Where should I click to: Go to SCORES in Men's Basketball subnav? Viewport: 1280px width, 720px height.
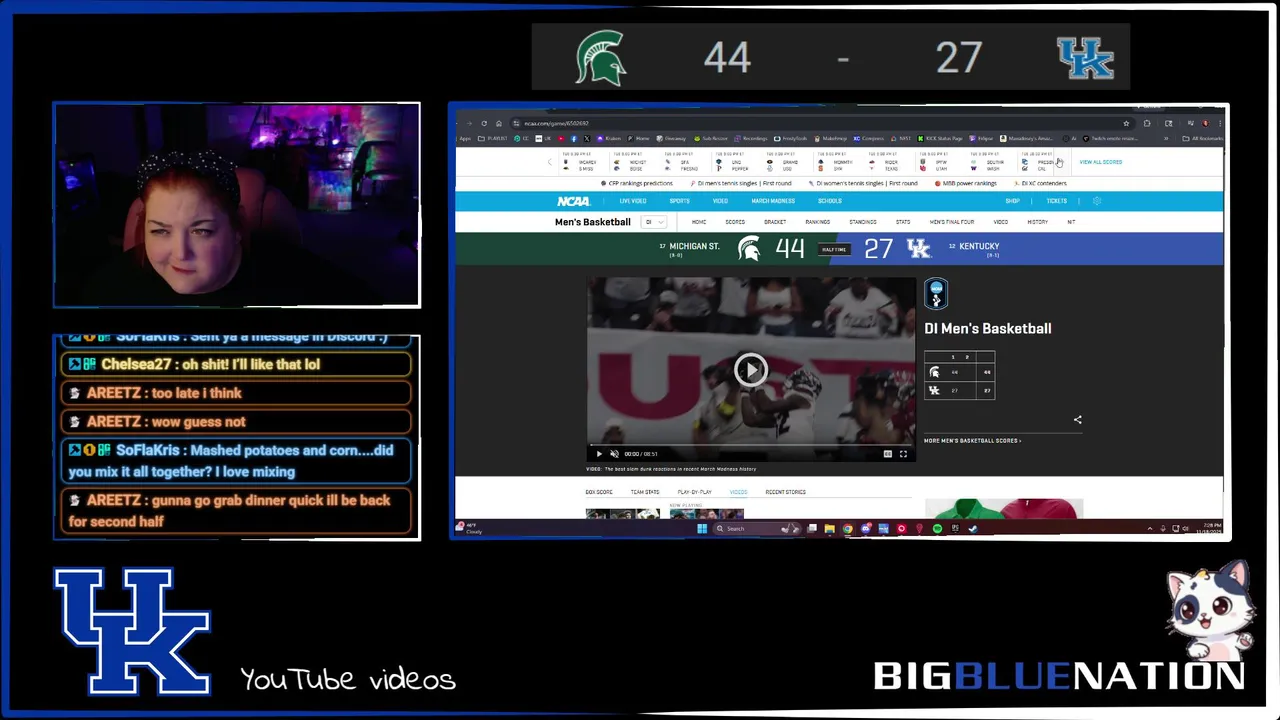coord(735,222)
